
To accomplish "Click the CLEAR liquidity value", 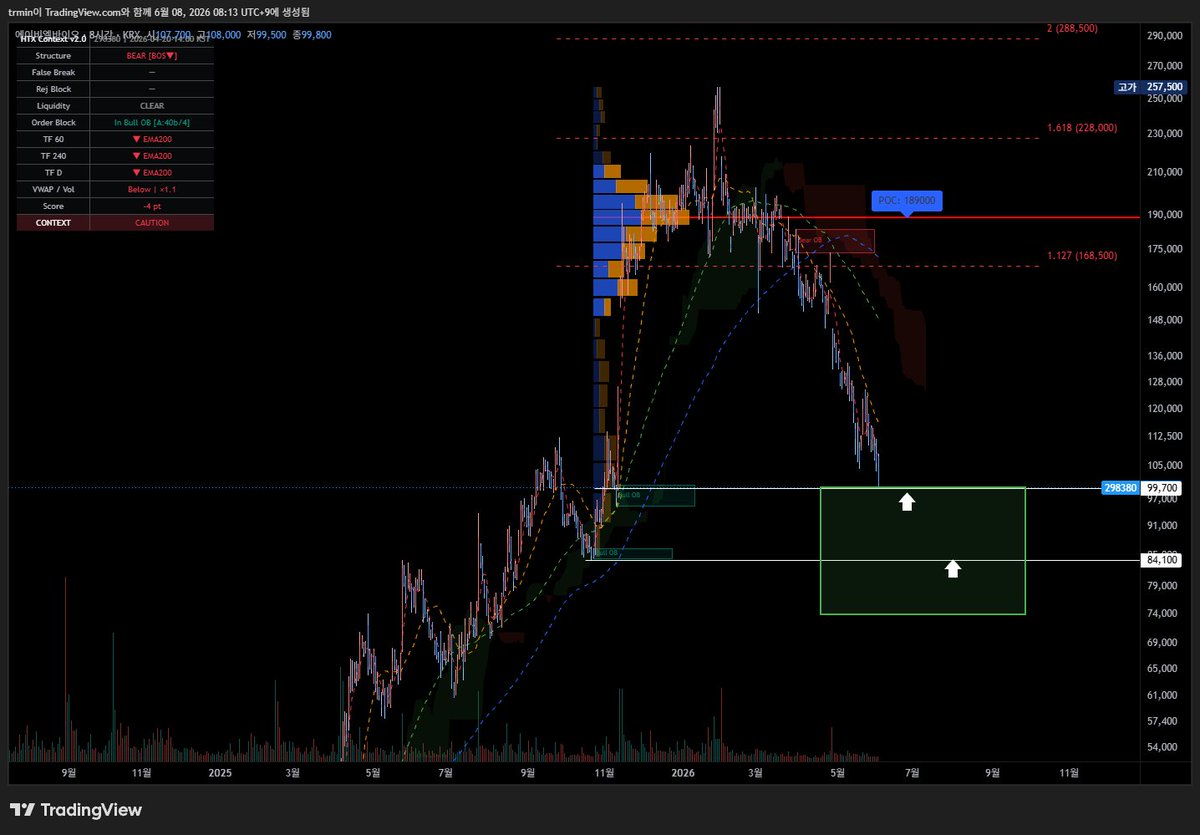I will (152, 106).
